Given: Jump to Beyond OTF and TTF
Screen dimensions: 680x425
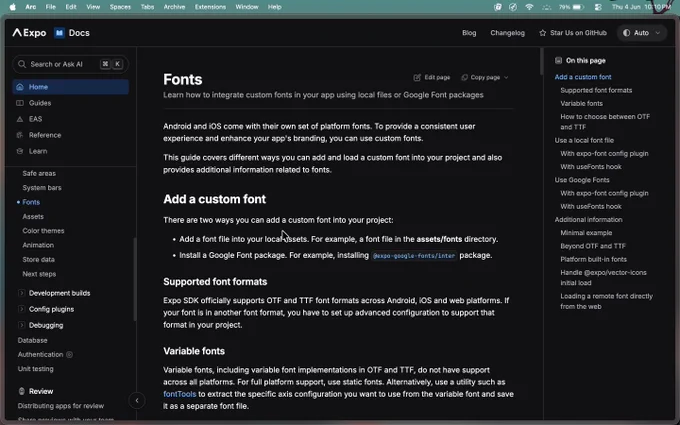Looking at the screenshot, I should pos(593,246).
